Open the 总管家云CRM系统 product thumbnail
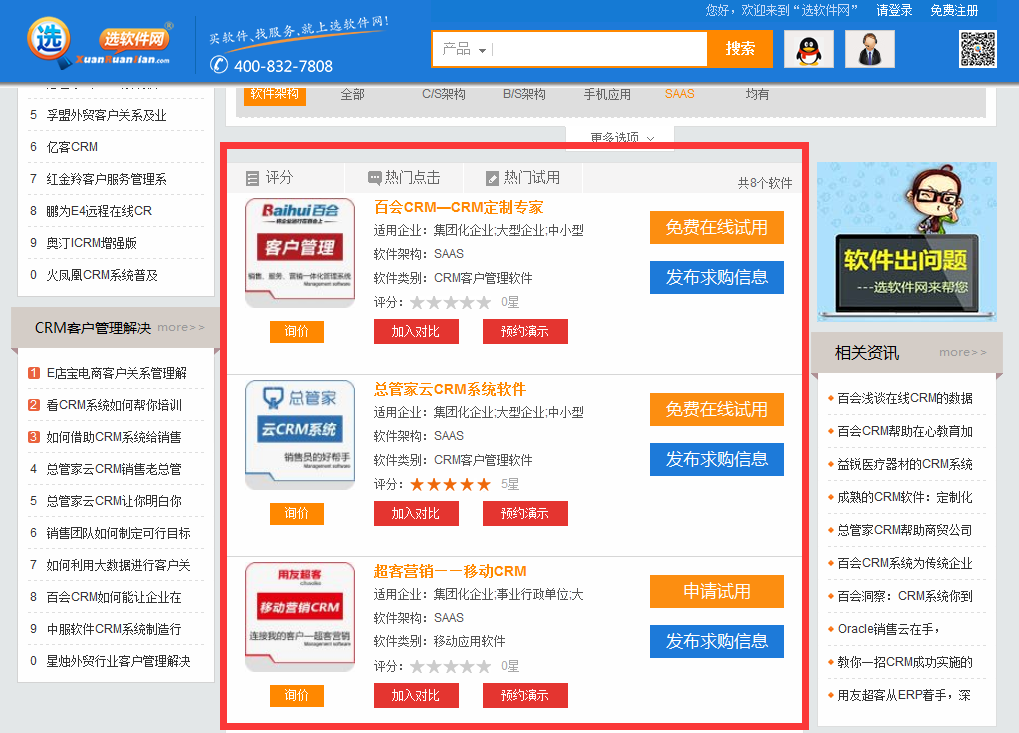This screenshot has height=733, width=1019. 300,435
